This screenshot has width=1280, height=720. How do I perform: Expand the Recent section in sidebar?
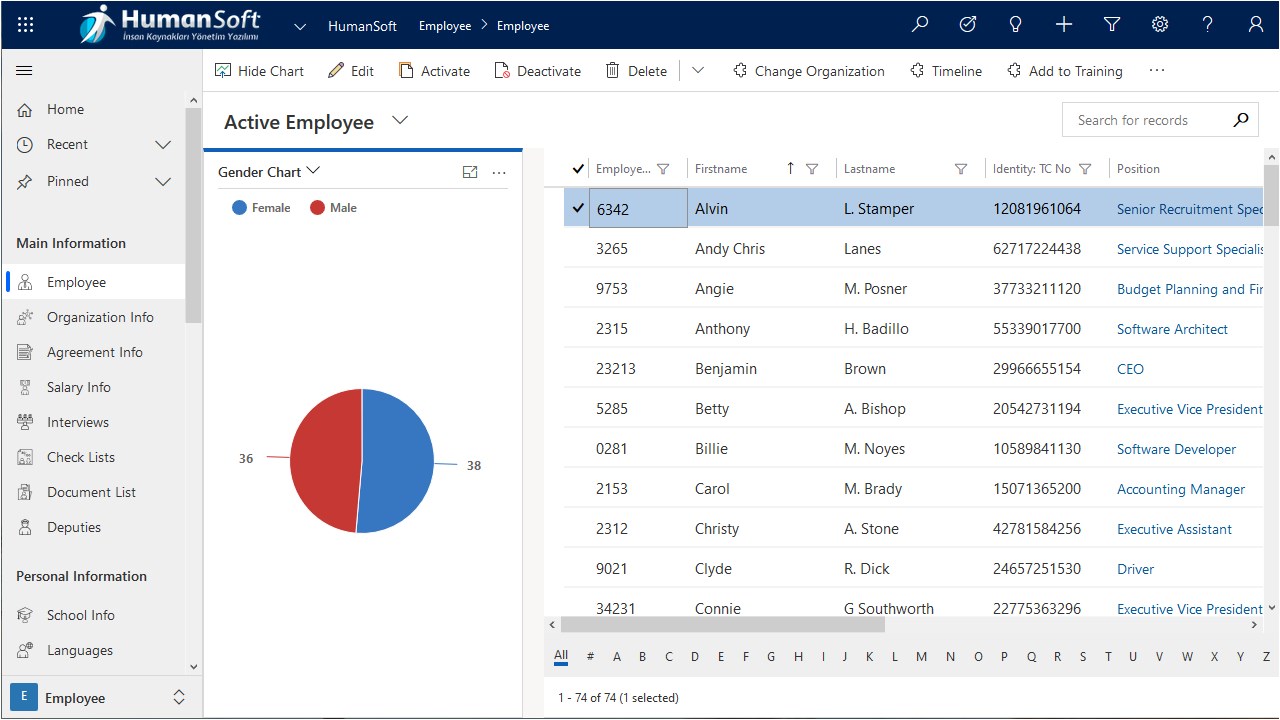163,145
